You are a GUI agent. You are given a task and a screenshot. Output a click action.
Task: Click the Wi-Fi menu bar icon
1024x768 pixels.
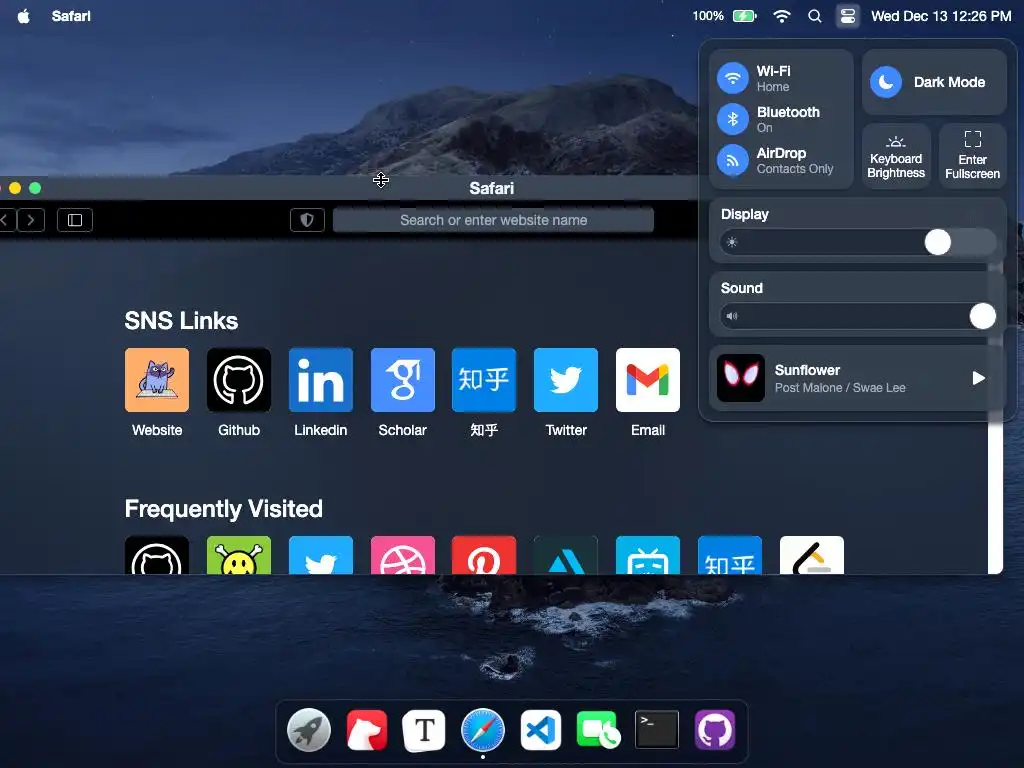pos(782,16)
